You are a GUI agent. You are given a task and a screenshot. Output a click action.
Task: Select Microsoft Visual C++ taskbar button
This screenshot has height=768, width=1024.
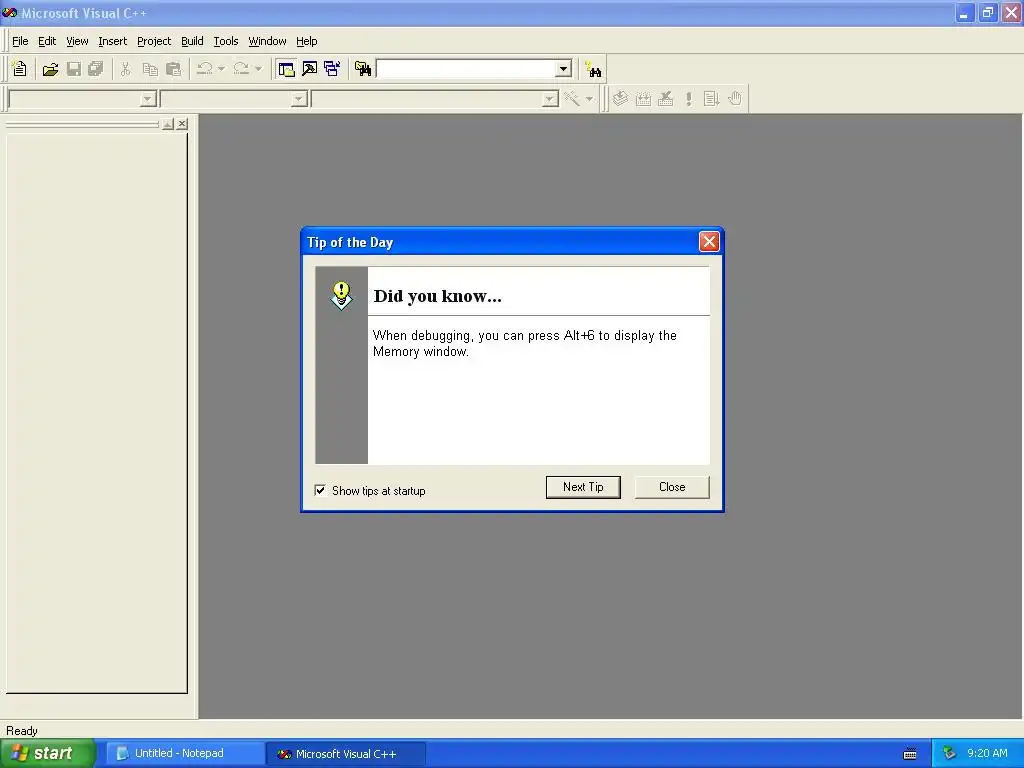point(346,754)
